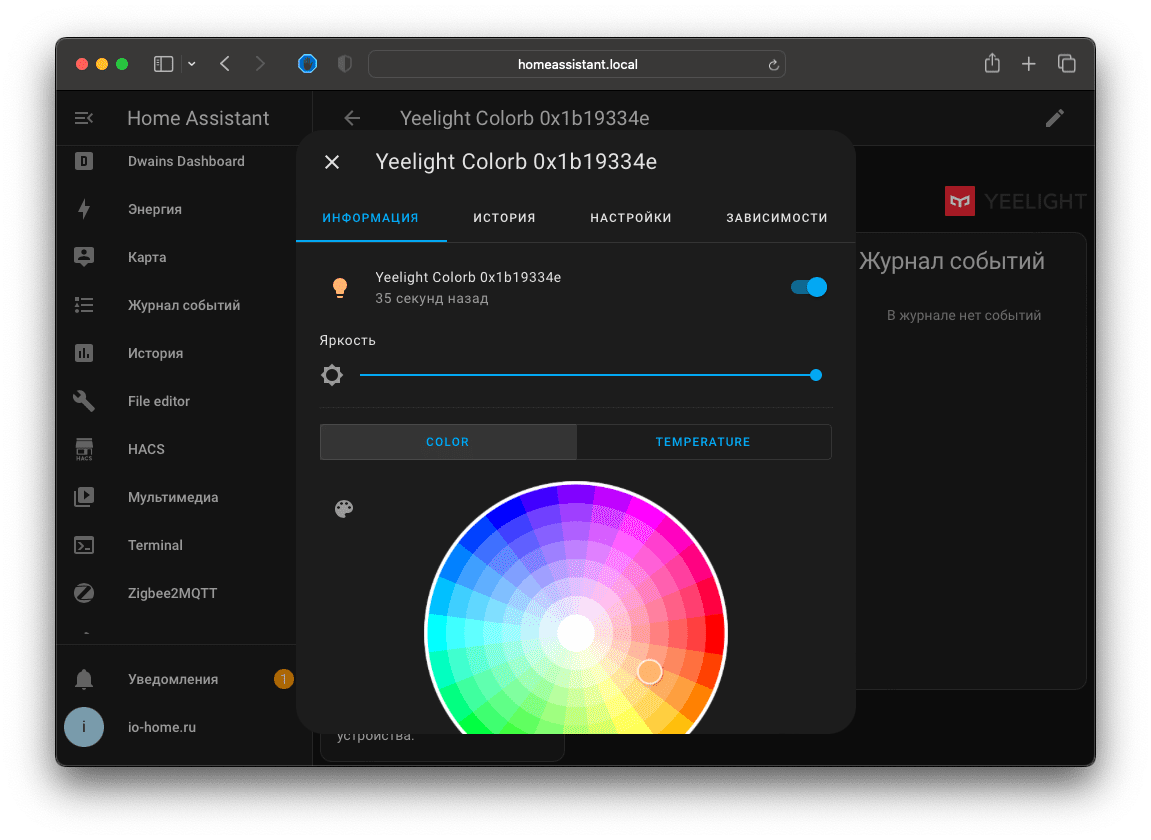The image size is (1151, 840).
Task: Open the Energy lightning bolt icon
Action: pos(84,209)
